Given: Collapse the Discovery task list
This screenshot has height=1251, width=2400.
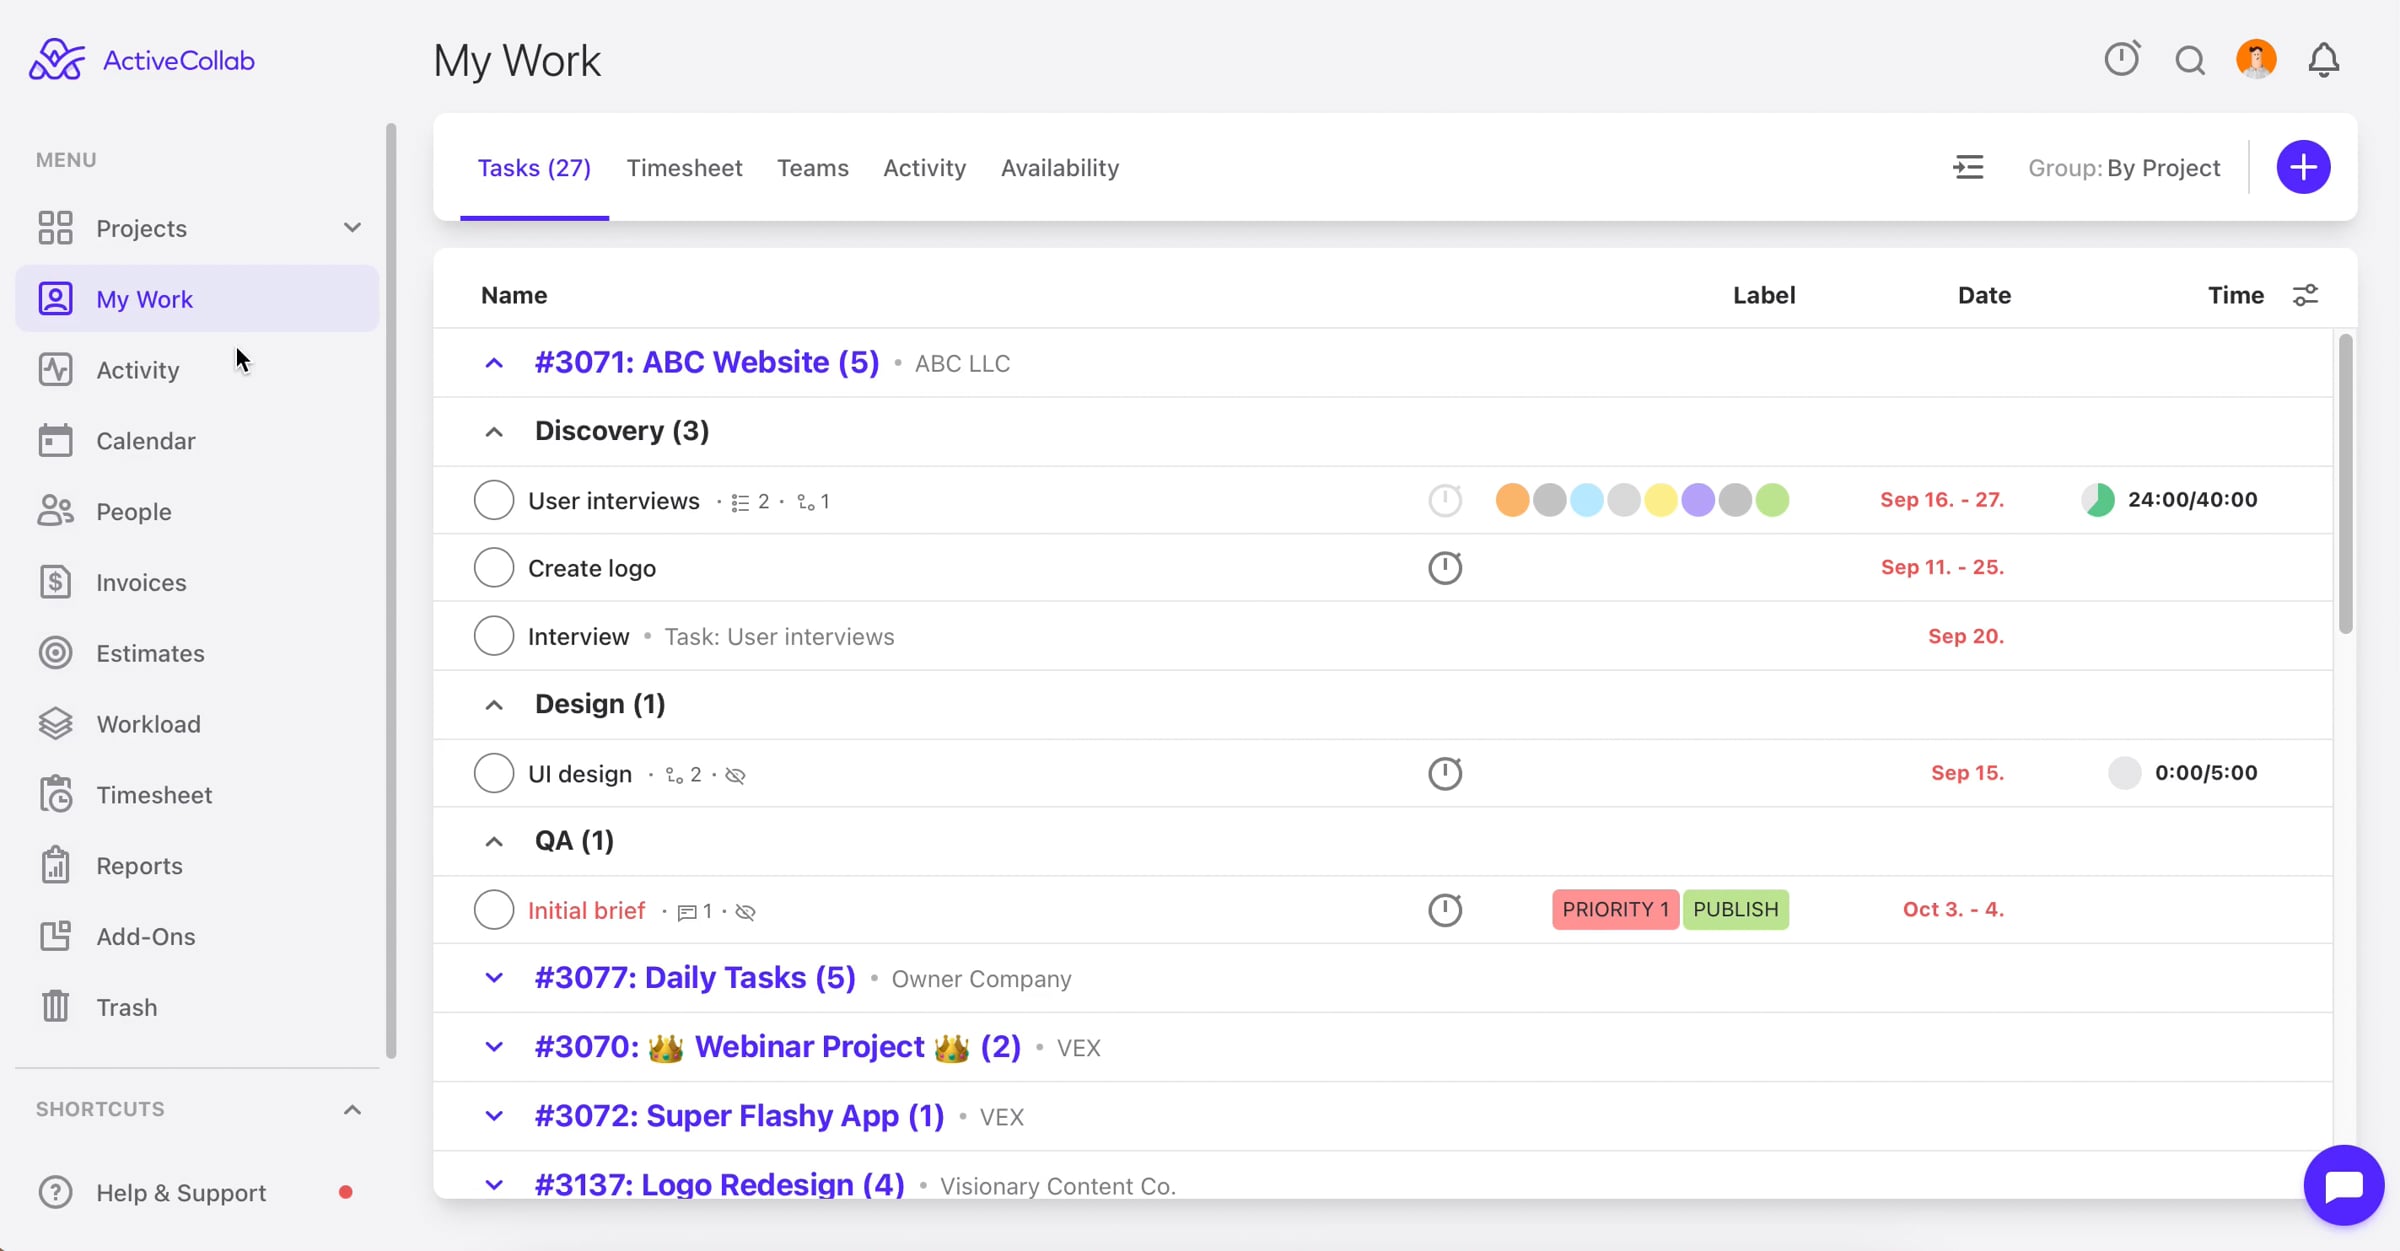Looking at the screenshot, I should (494, 432).
